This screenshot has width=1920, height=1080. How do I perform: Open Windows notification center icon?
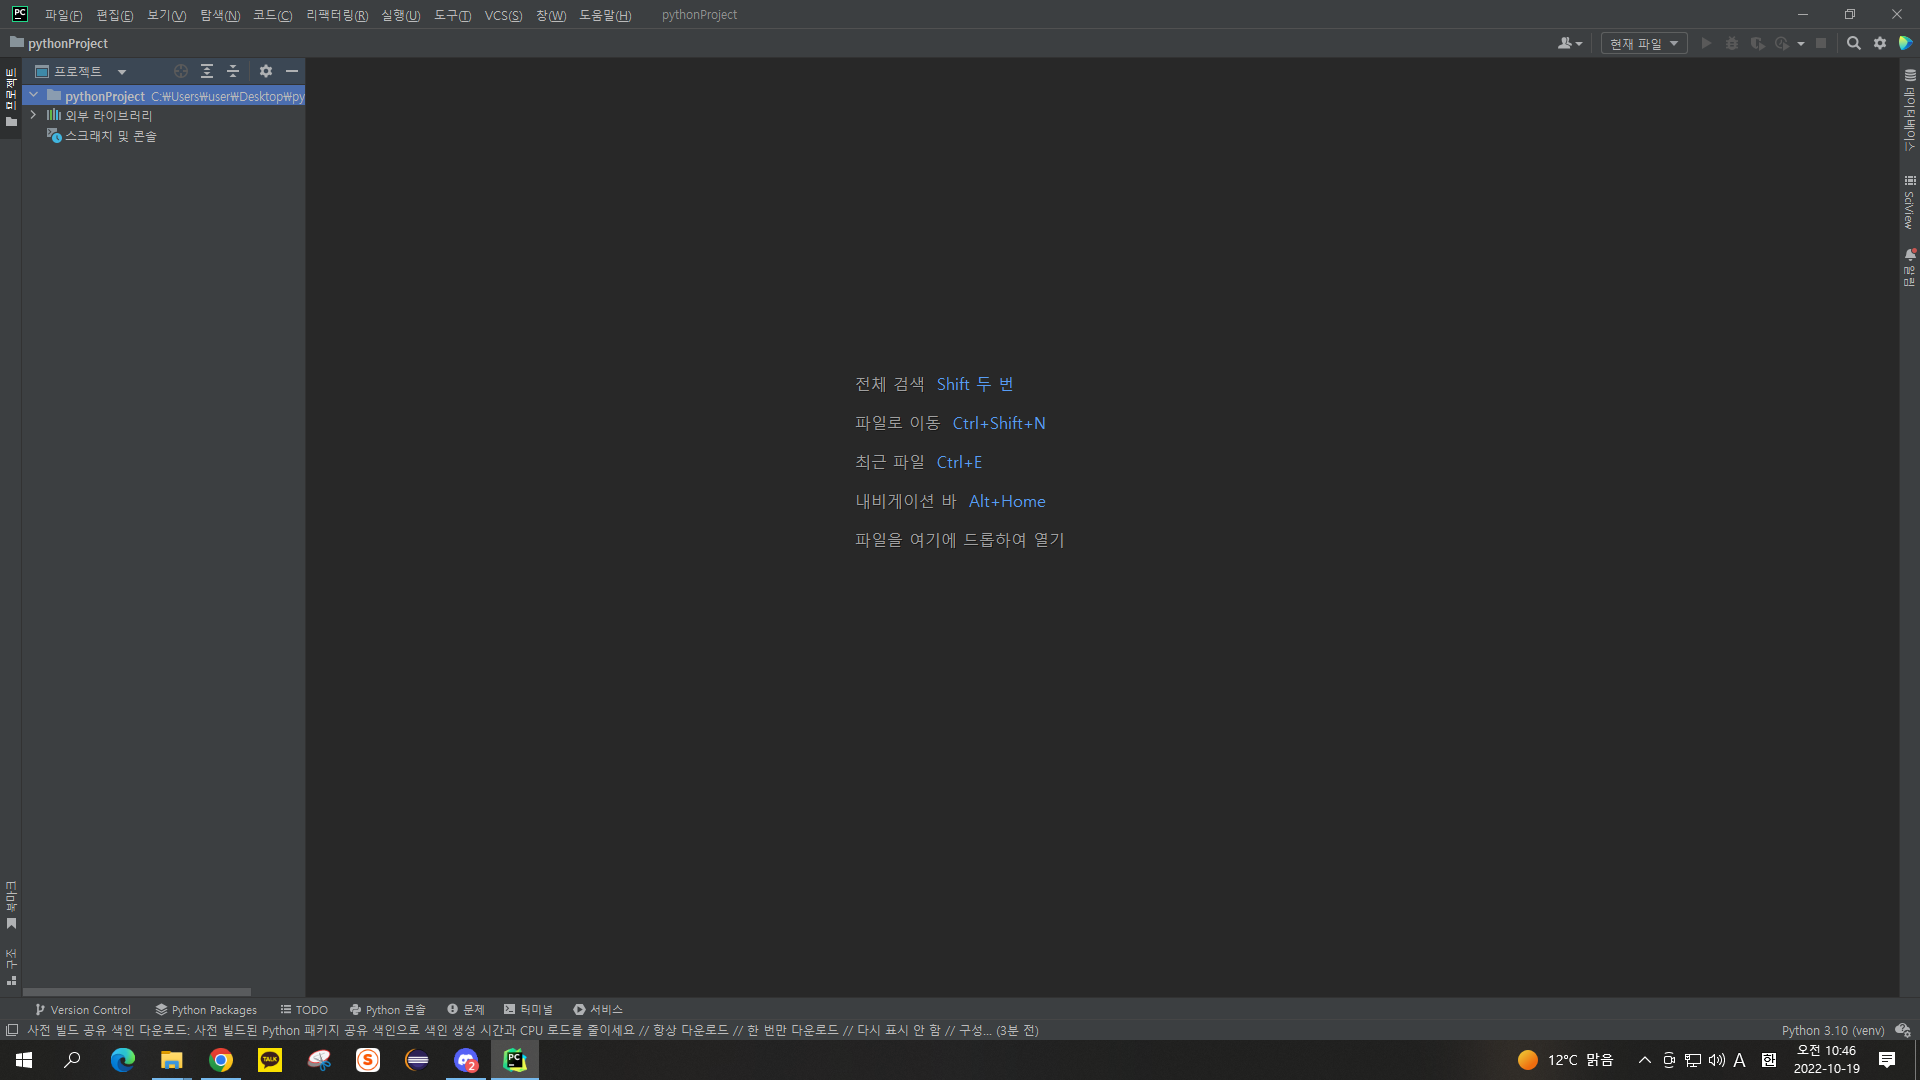tap(1887, 1060)
